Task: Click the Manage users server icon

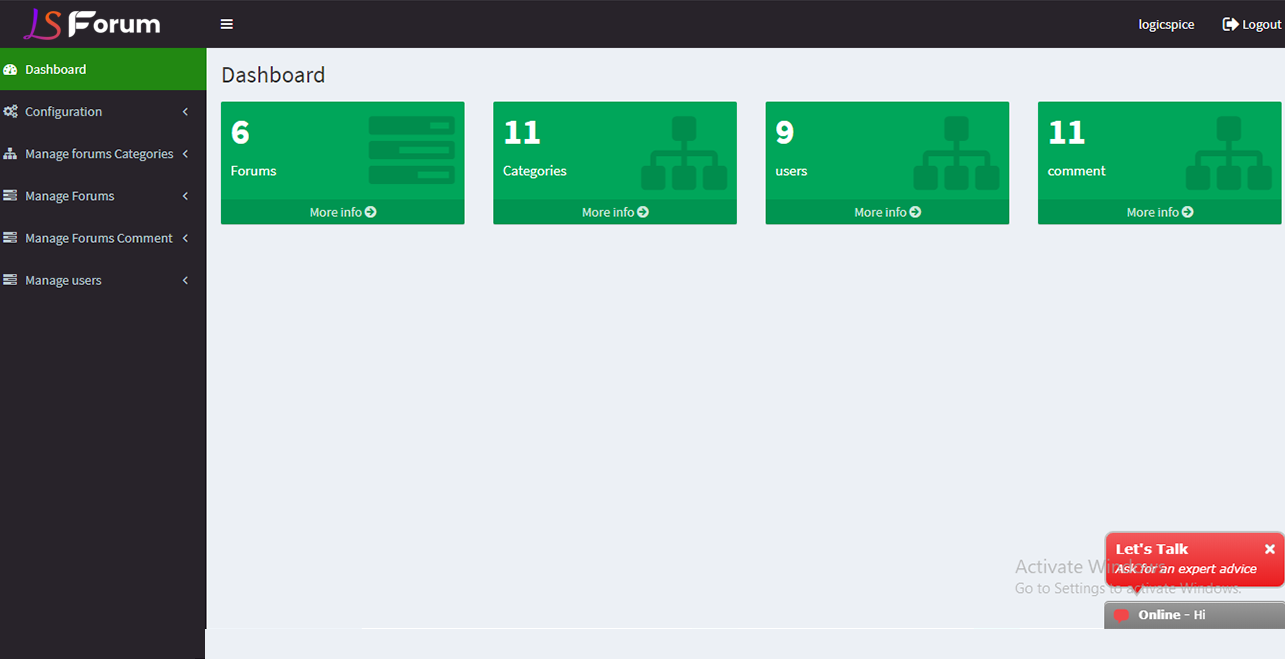Action: click(10, 279)
